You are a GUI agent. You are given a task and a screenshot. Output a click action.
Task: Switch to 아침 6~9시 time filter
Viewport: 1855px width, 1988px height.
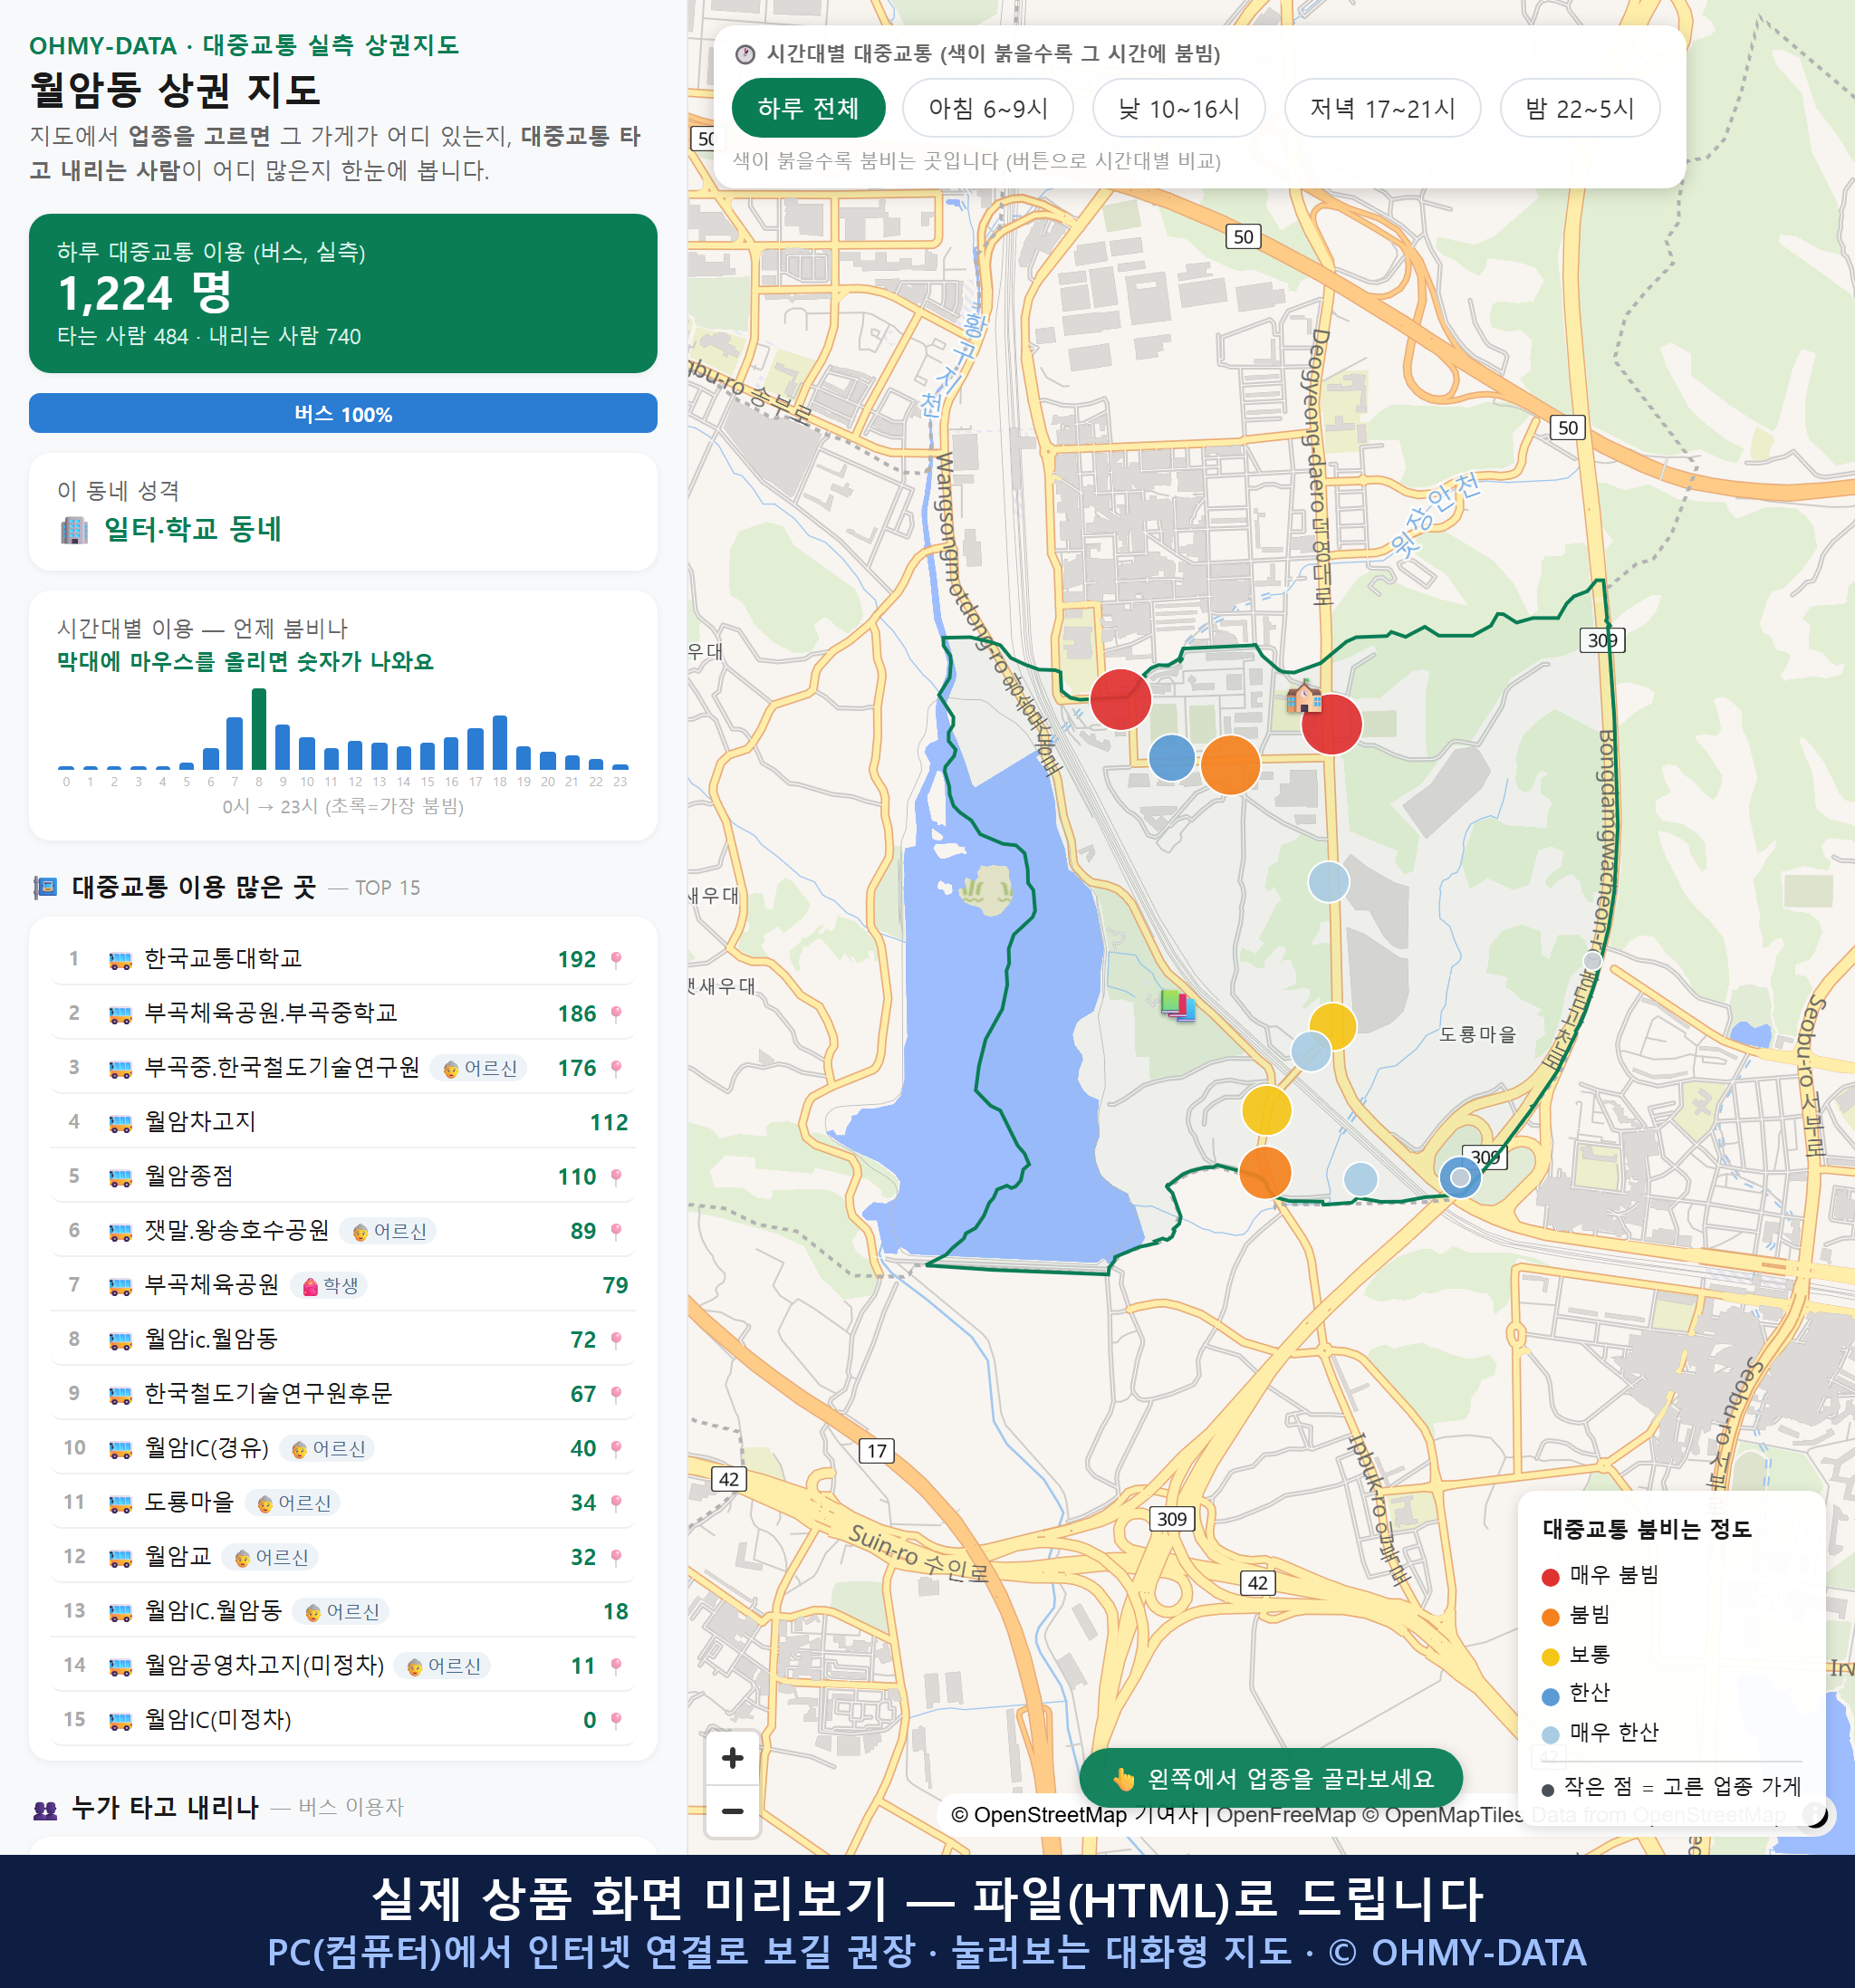[x=987, y=108]
